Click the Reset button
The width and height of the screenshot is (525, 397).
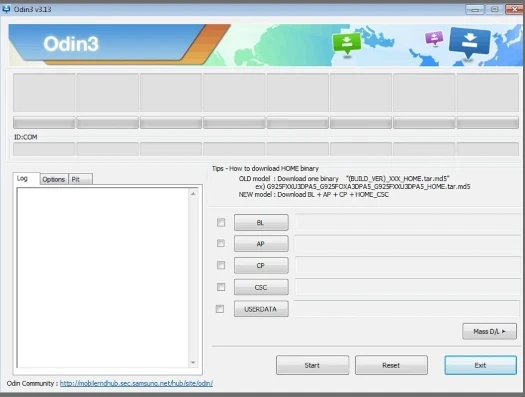click(x=391, y=365)
